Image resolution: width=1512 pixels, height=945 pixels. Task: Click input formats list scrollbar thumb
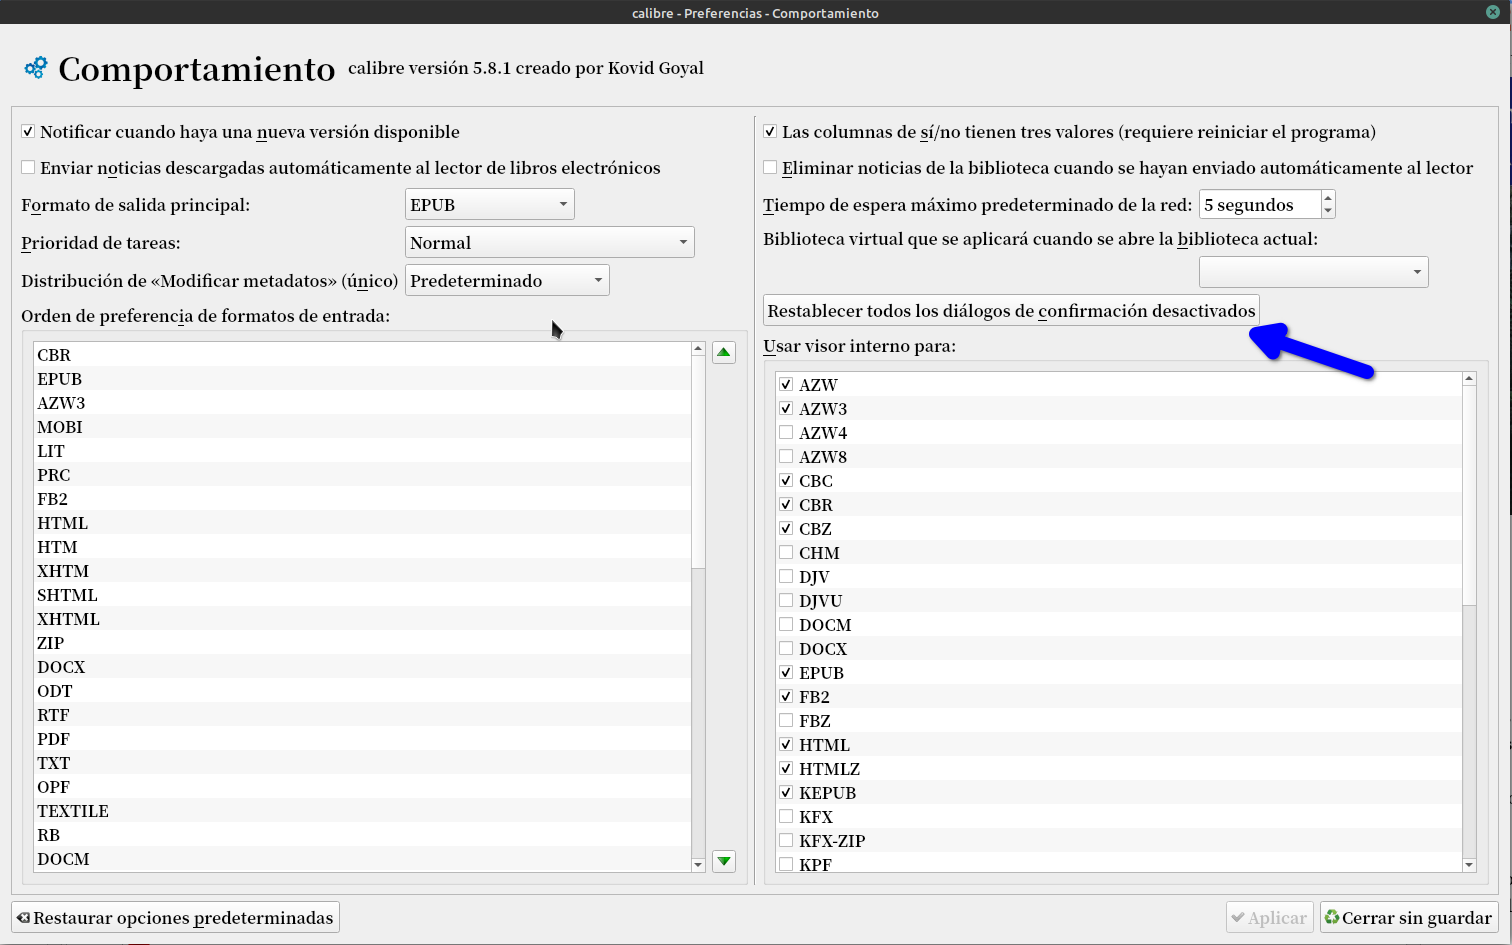698,461
